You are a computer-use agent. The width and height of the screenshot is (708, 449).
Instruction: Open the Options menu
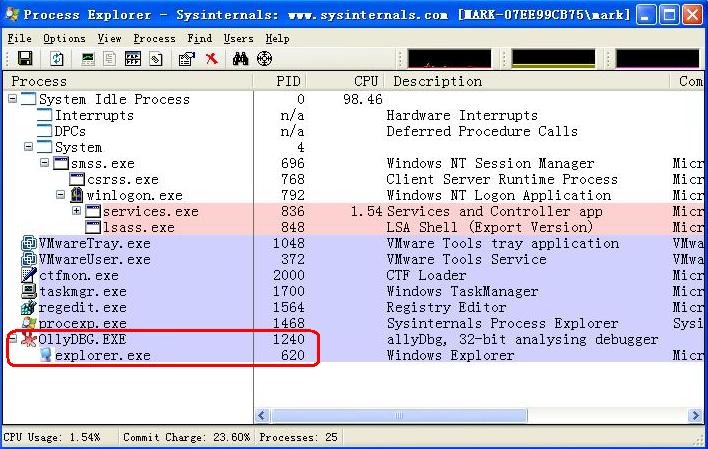pyautogui.click(x=64, y=39)
